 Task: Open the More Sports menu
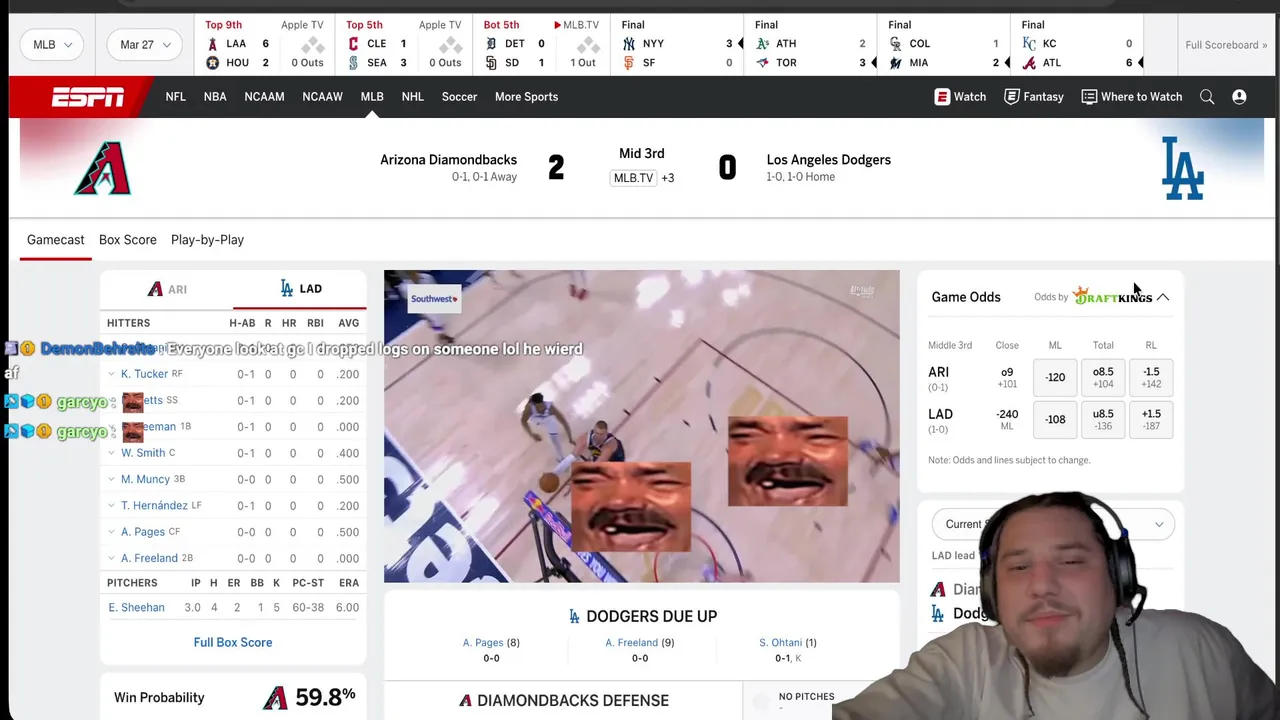click(x=526, y=97)
